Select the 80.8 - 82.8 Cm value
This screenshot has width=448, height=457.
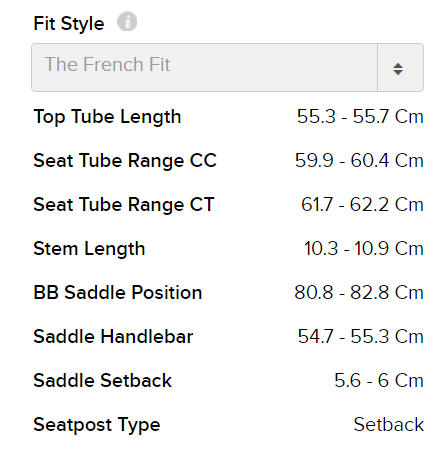359,292
